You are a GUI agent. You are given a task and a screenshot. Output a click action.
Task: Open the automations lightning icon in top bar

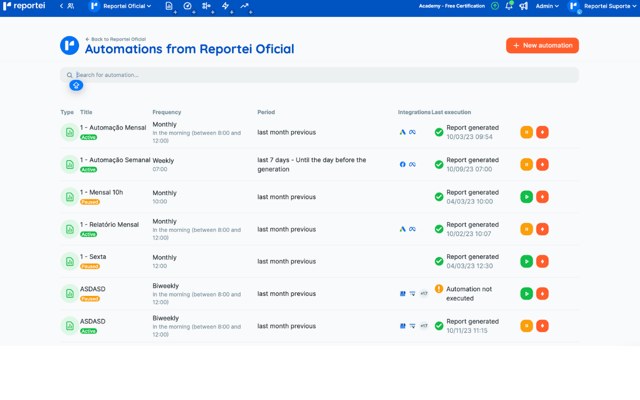pos(225,6)
